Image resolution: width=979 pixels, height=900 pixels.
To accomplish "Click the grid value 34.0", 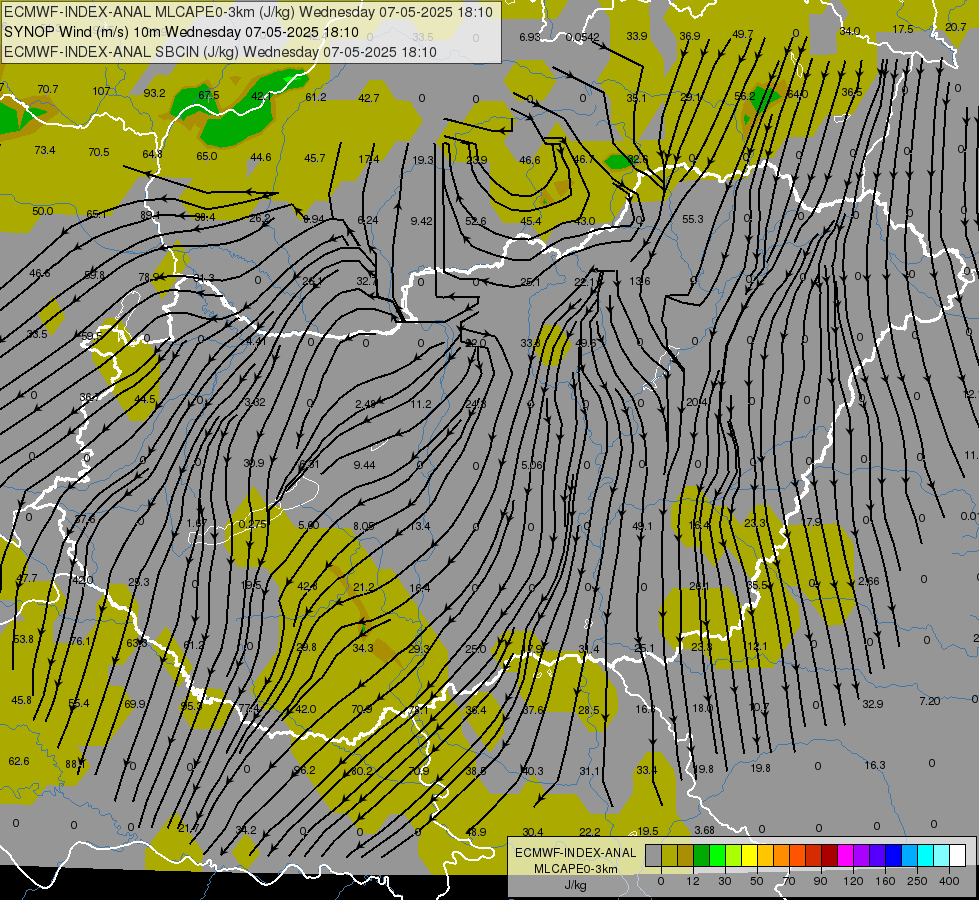I will 850,31.
